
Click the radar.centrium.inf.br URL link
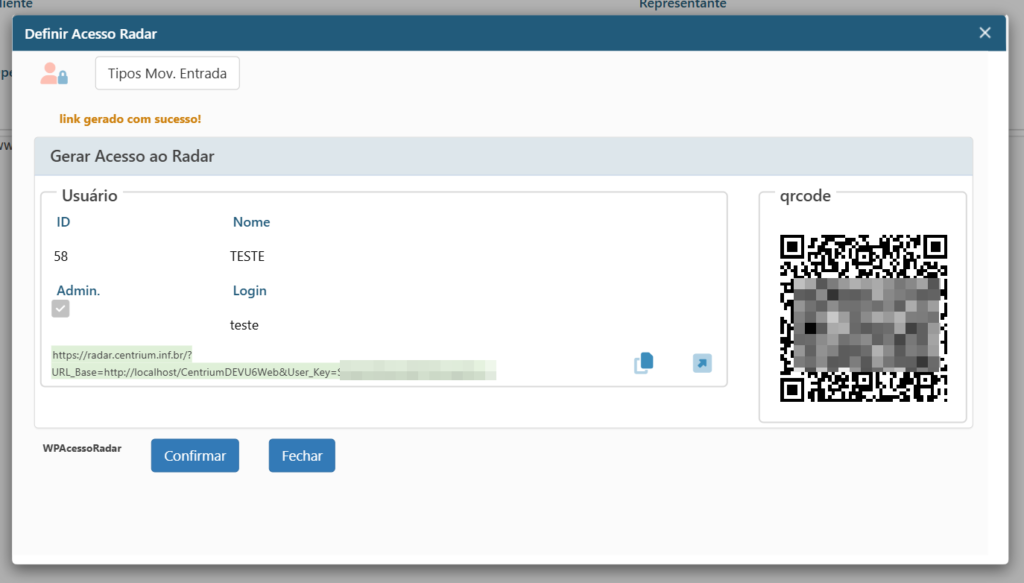[121, 354]
